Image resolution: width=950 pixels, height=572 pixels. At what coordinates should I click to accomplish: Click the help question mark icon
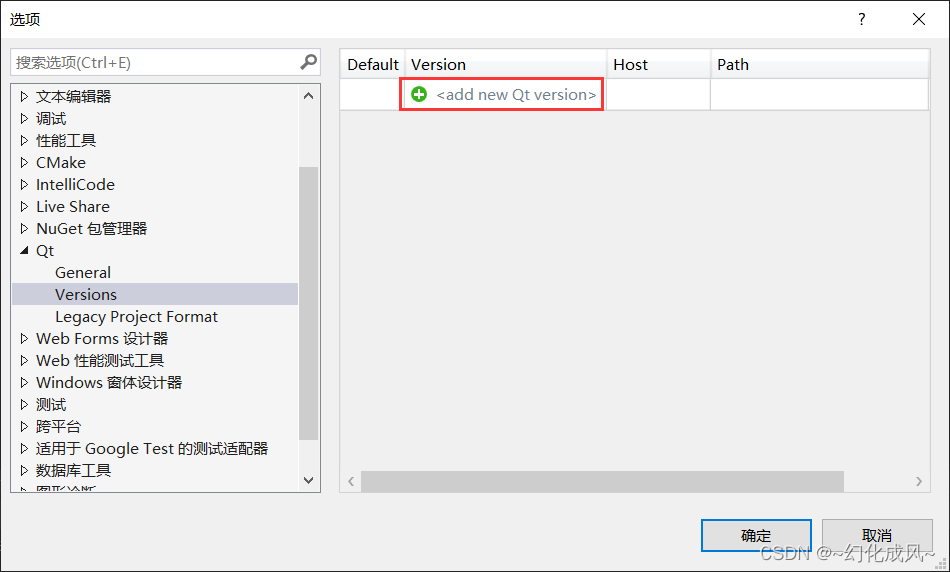click(862, 19)
